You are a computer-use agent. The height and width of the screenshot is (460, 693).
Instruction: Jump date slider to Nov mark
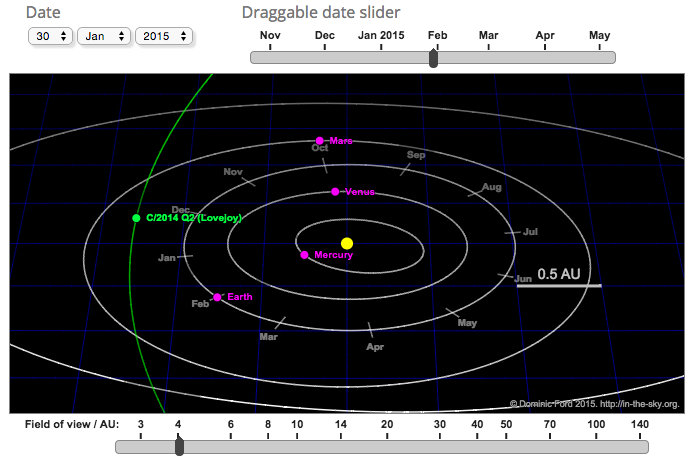click(x=270, y=57)
